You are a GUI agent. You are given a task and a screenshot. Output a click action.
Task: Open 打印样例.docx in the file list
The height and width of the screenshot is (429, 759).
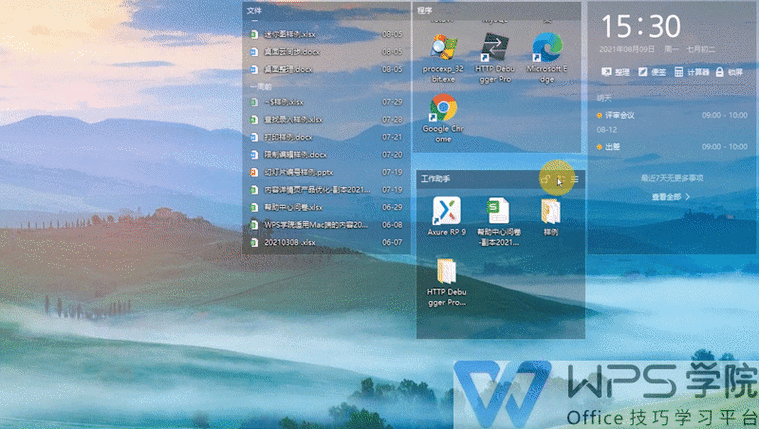(326, 137)
